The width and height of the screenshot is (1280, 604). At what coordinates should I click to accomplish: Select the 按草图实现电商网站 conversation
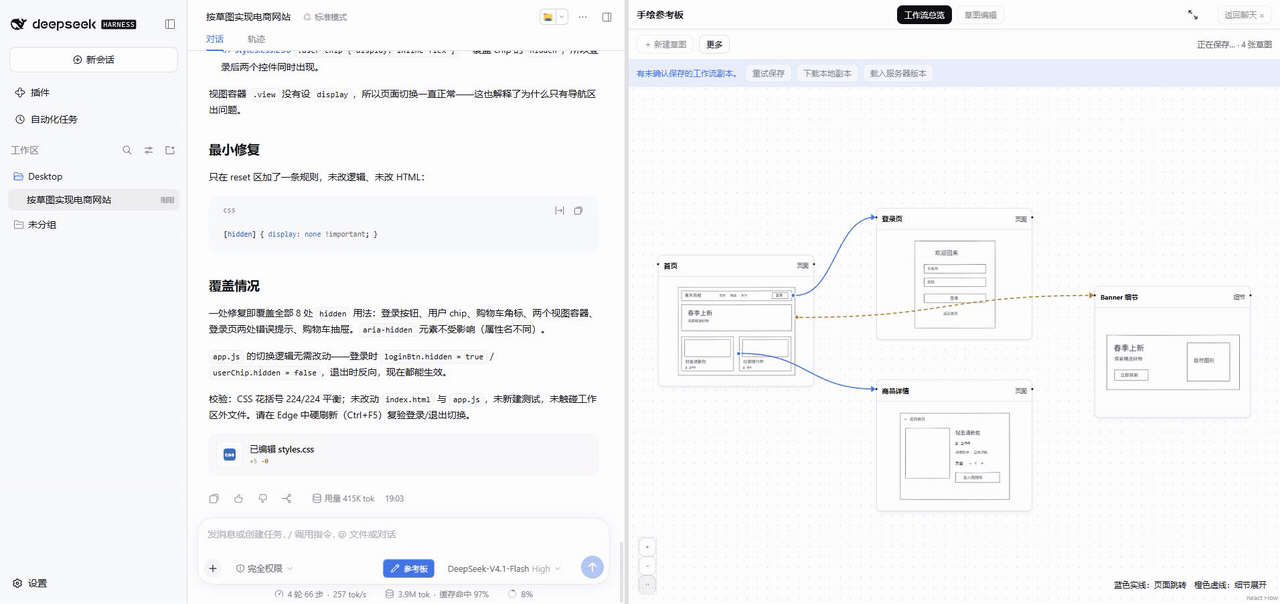coord(94,200)
